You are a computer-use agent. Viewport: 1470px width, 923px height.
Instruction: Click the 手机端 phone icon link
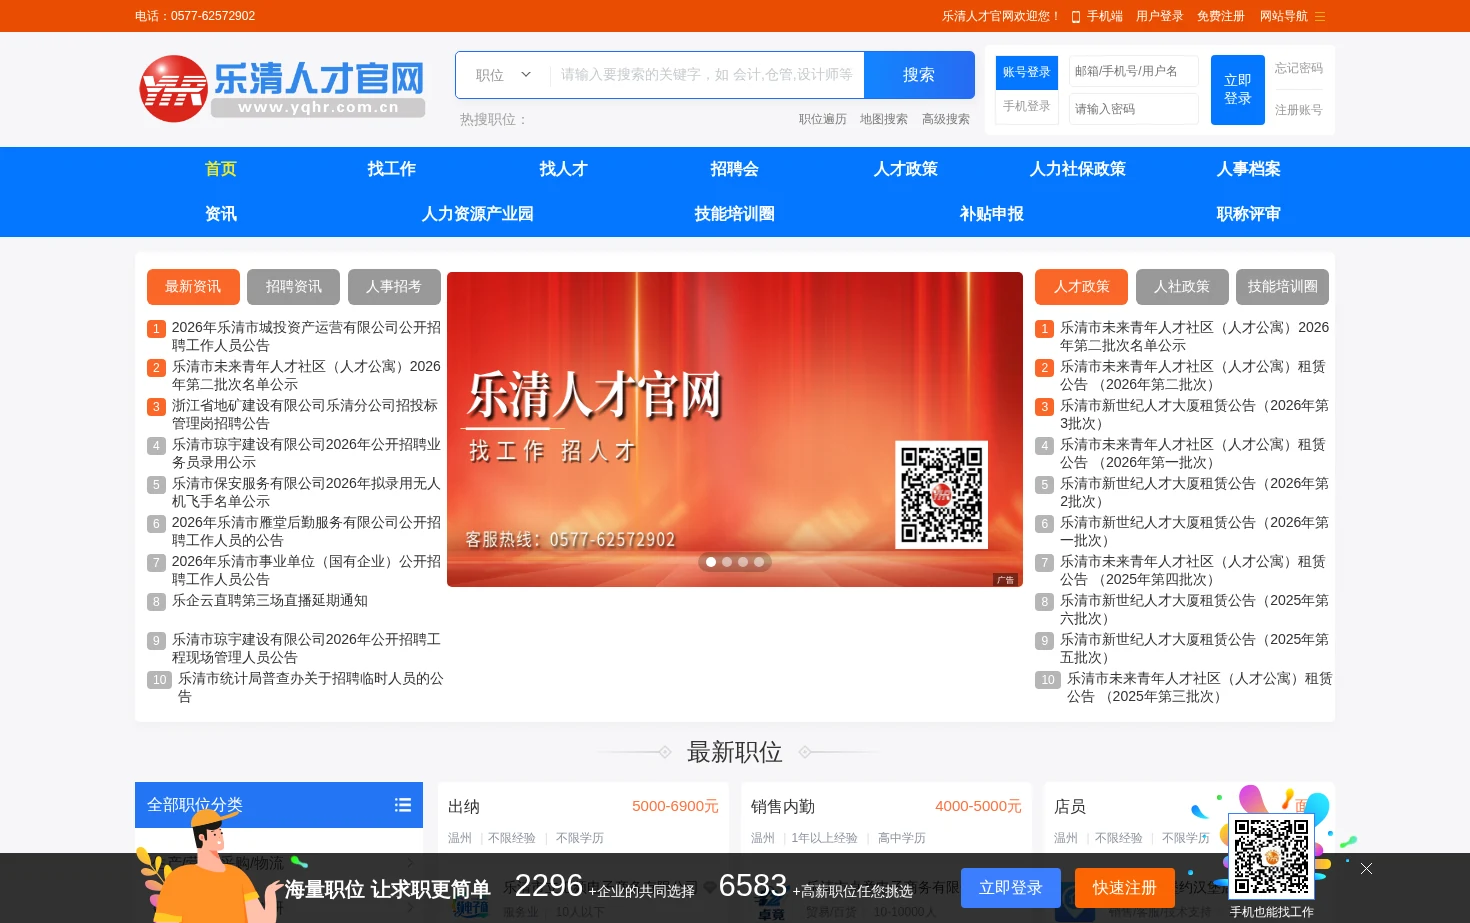tap(1097, 16)
